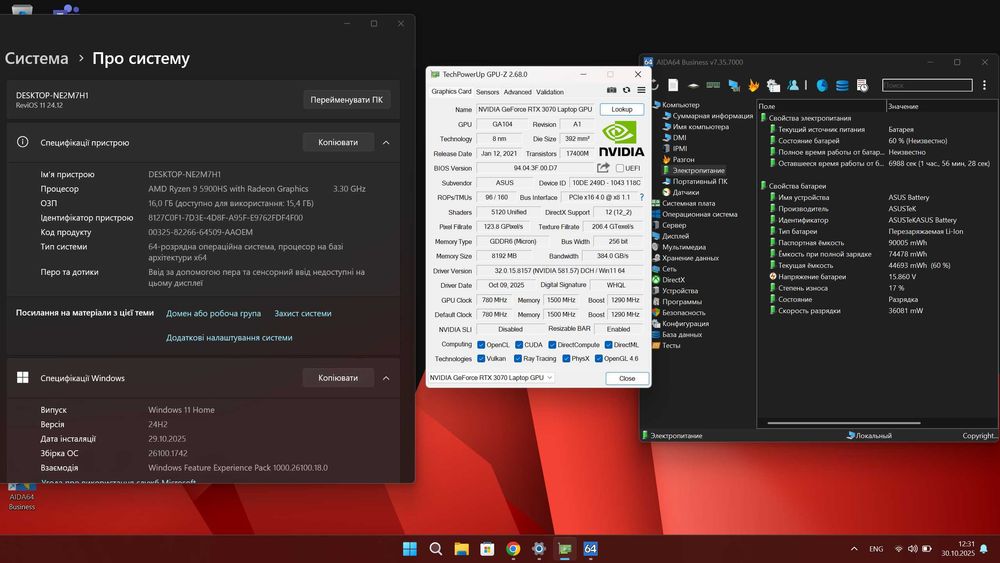Select Системная плата in AIDA64 tree
The image size is (1000, 563).
[688, 203]
